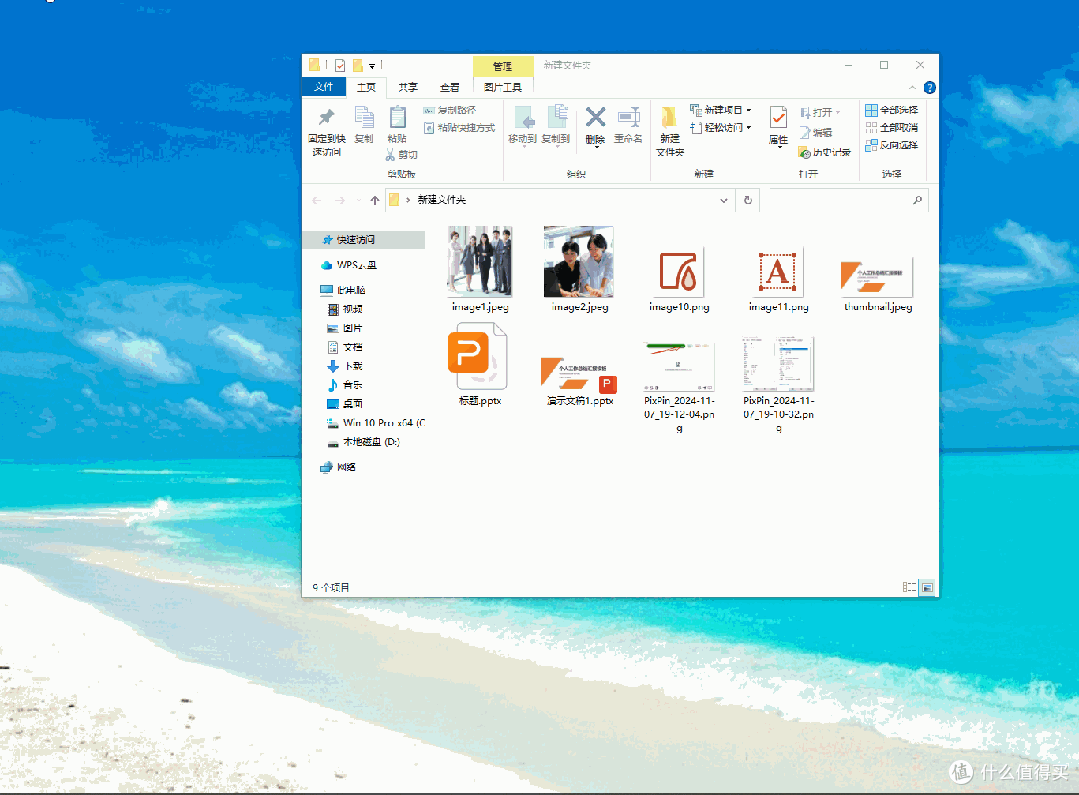Switch to the 共享 (Share) ribbon tab
1079x795 pixels.
click(408, 87)
